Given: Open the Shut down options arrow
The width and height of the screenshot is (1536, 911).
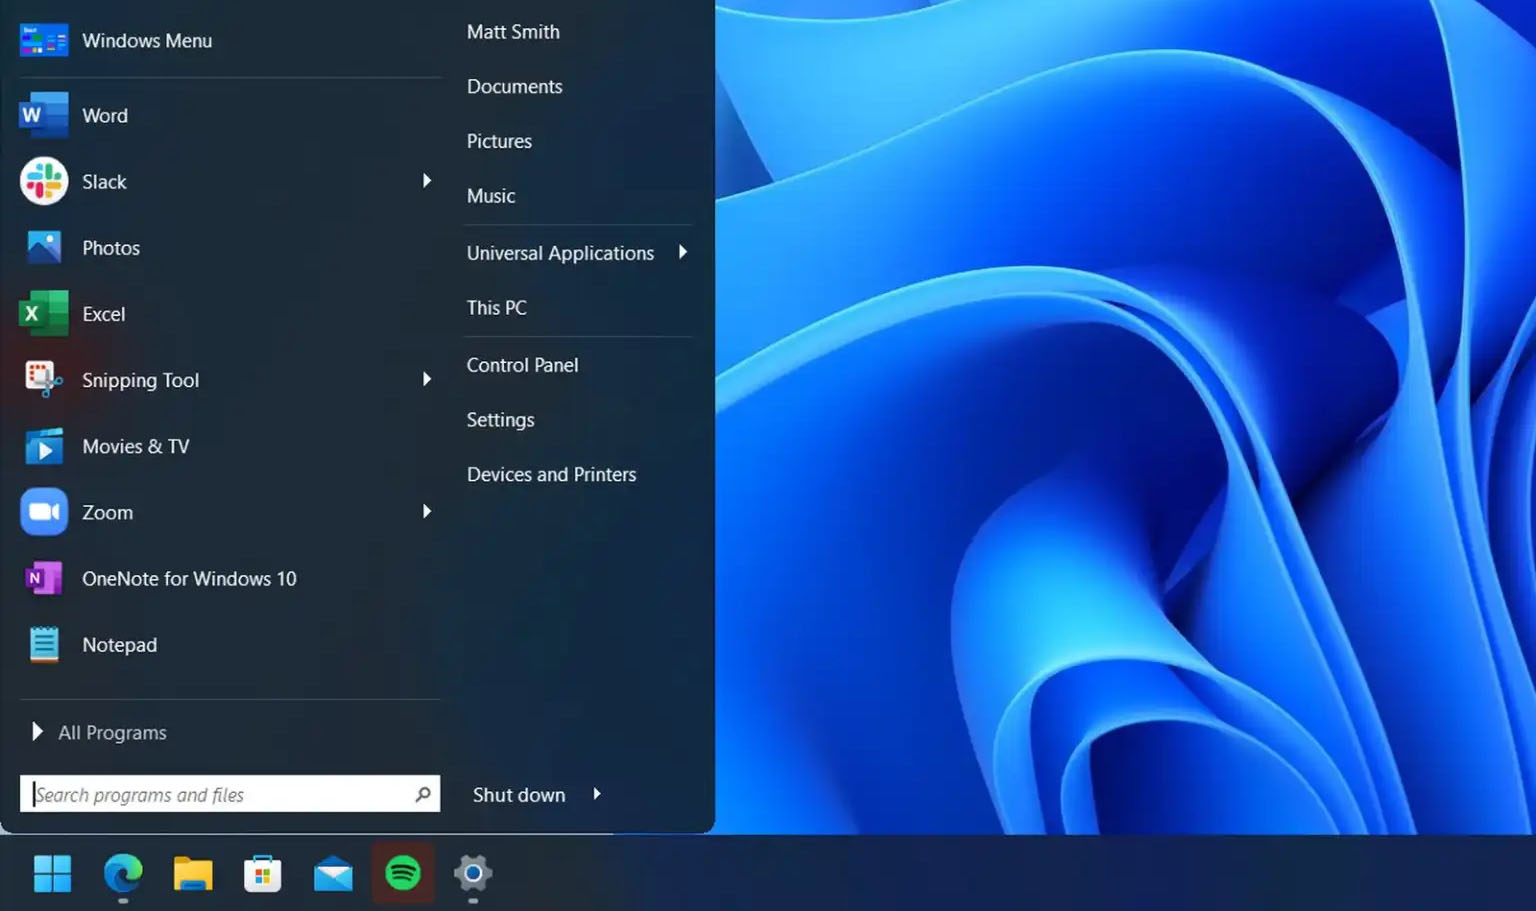Looking at the screenshot, I should click(x=597, y=794).
